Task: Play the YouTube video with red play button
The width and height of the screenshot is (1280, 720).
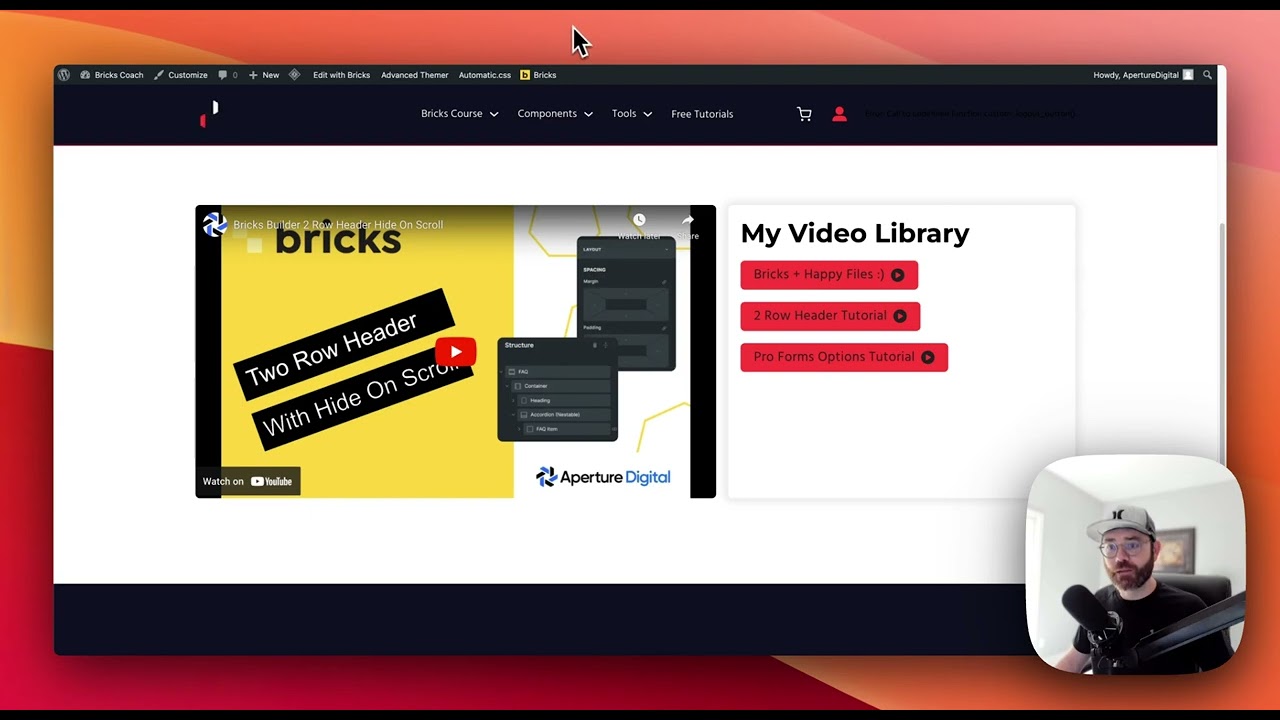Action: (x=456, y=352)
